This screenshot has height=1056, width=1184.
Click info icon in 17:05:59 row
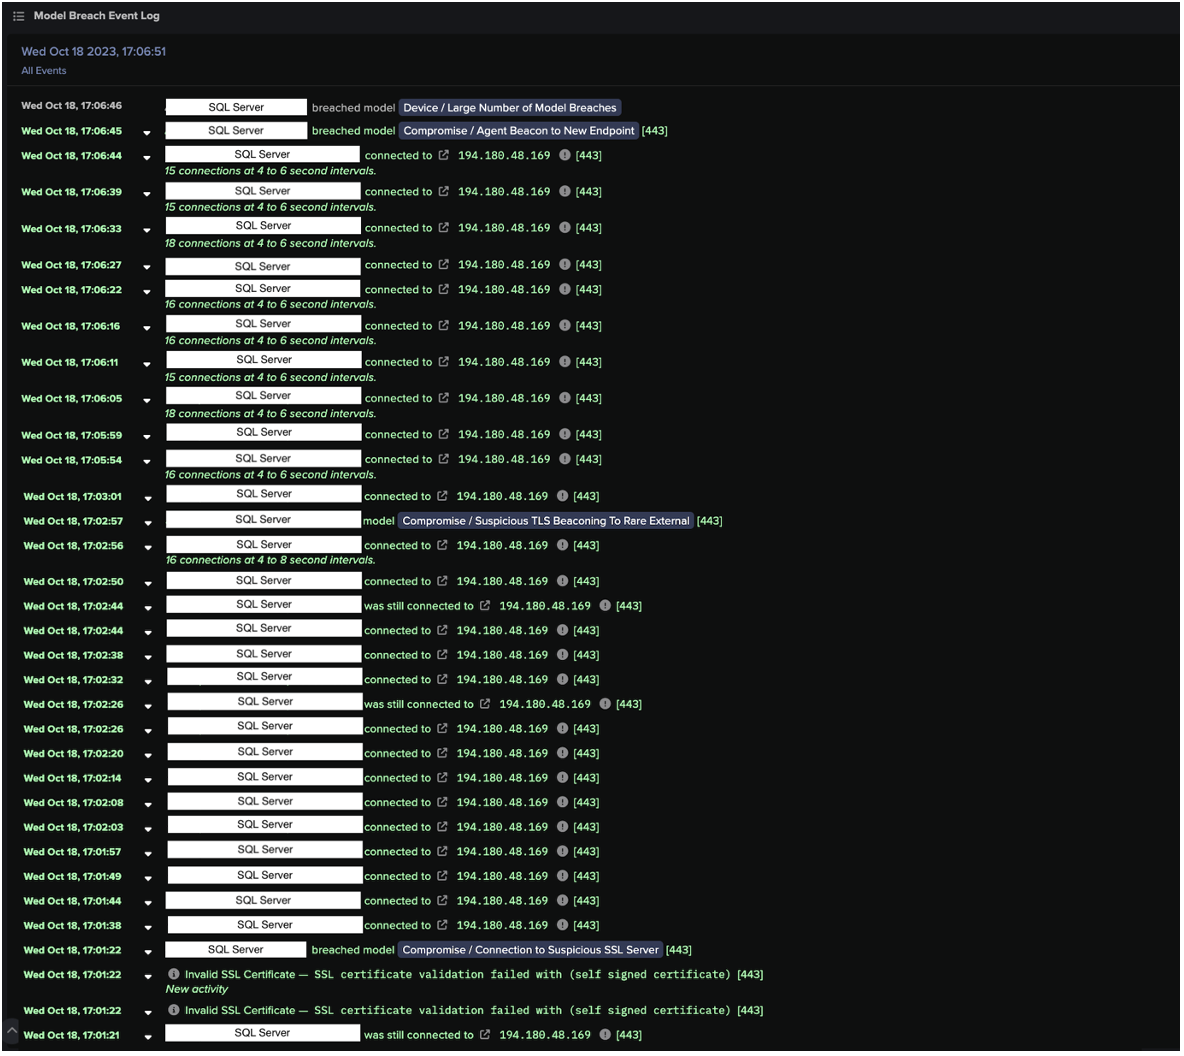coord(565,435)
